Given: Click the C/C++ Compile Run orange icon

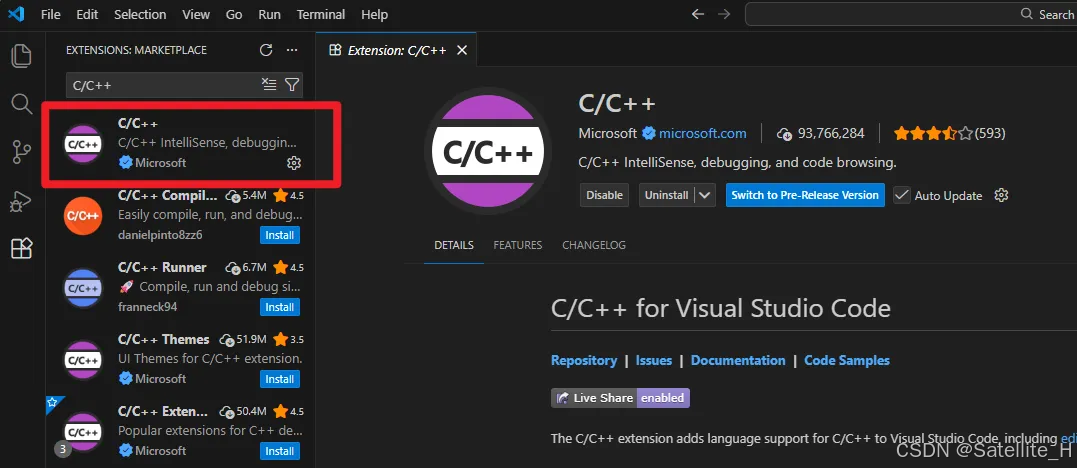Looking at the screenshot, I should 83,216.
